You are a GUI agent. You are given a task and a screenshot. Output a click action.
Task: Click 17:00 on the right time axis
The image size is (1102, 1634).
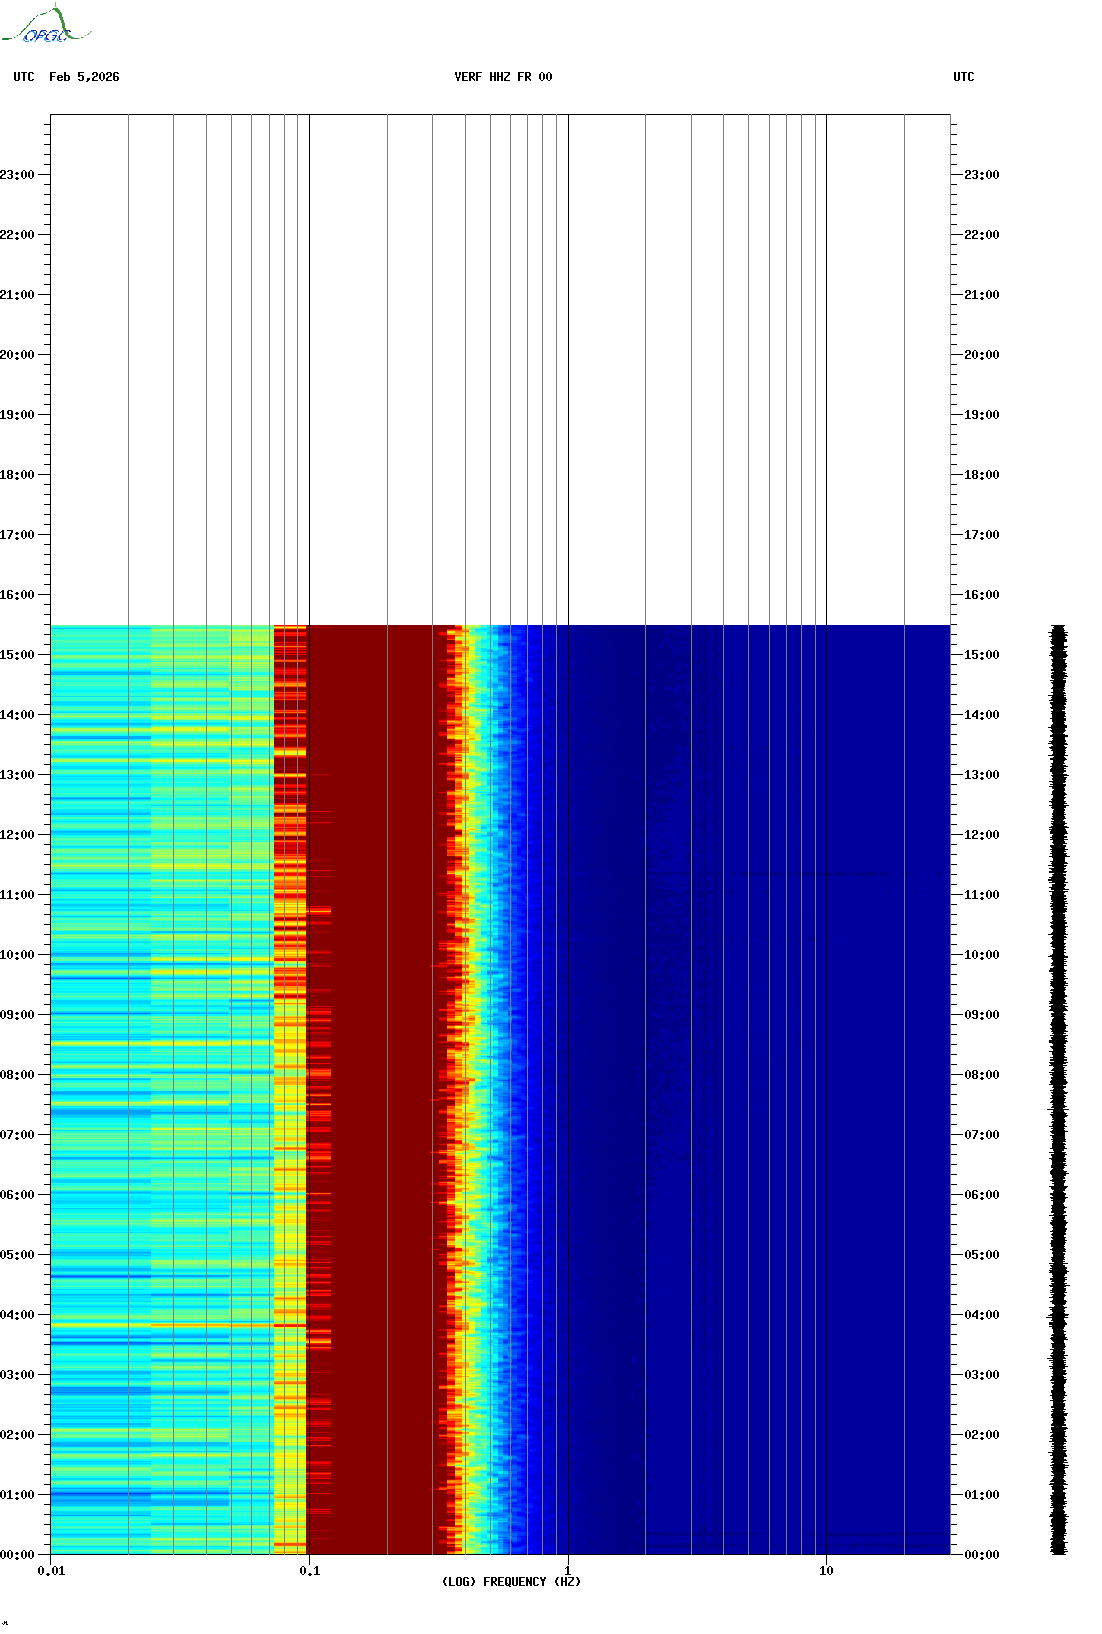pos(982,535)
